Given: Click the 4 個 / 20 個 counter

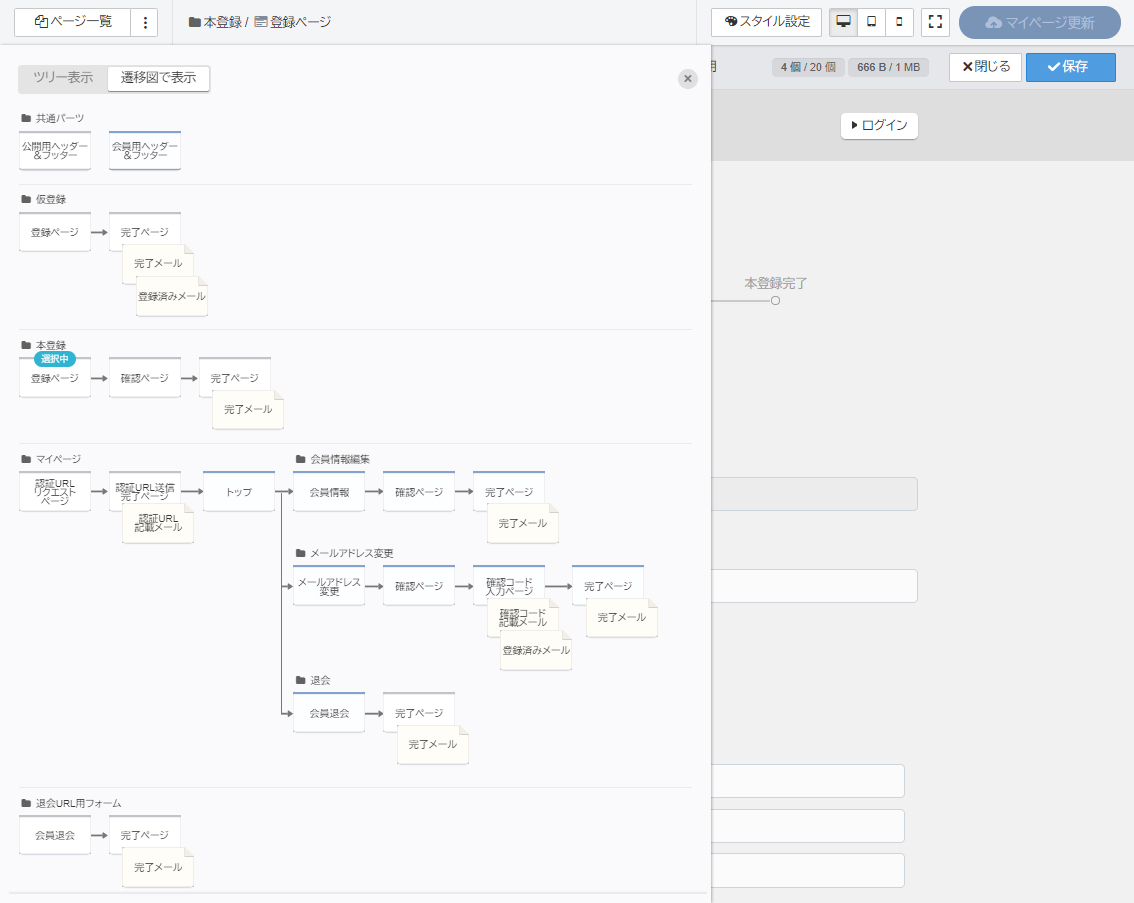Looking at the screenshot, I should (x=808, y=67).
